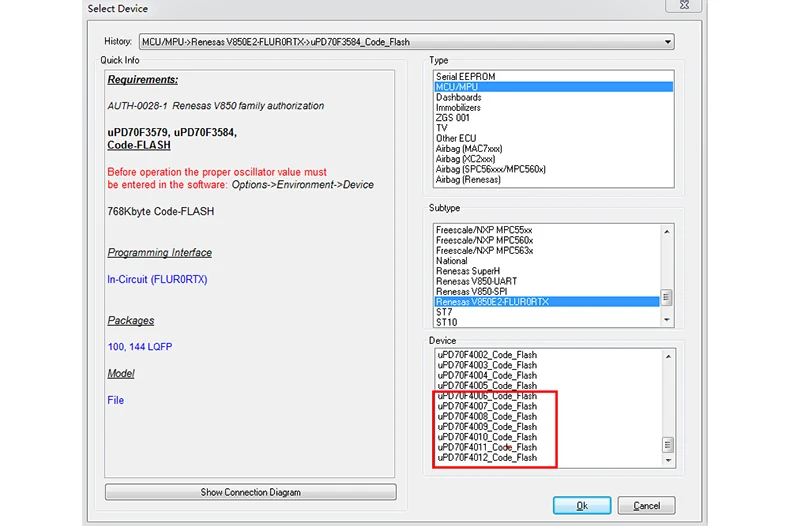This screenshot has width=790, height=526.
Task: Select uPD70F4008_Code_Flash device
Action: (x=548, y=417)
